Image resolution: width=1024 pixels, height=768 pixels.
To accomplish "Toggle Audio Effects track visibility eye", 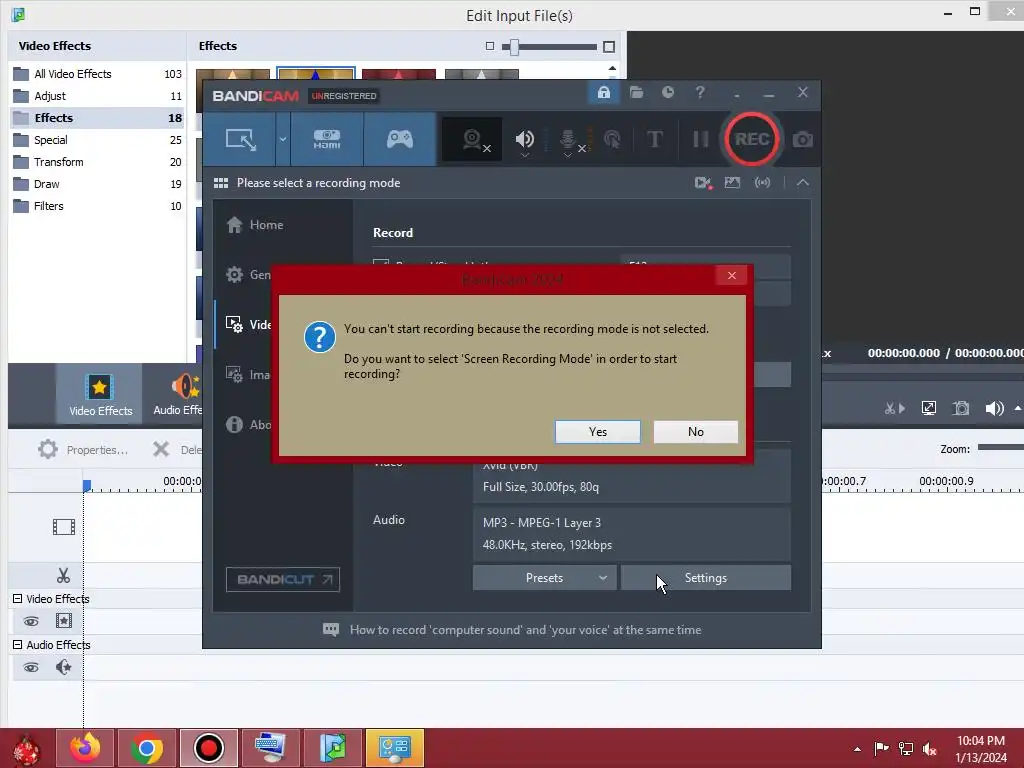I will 31,667.
